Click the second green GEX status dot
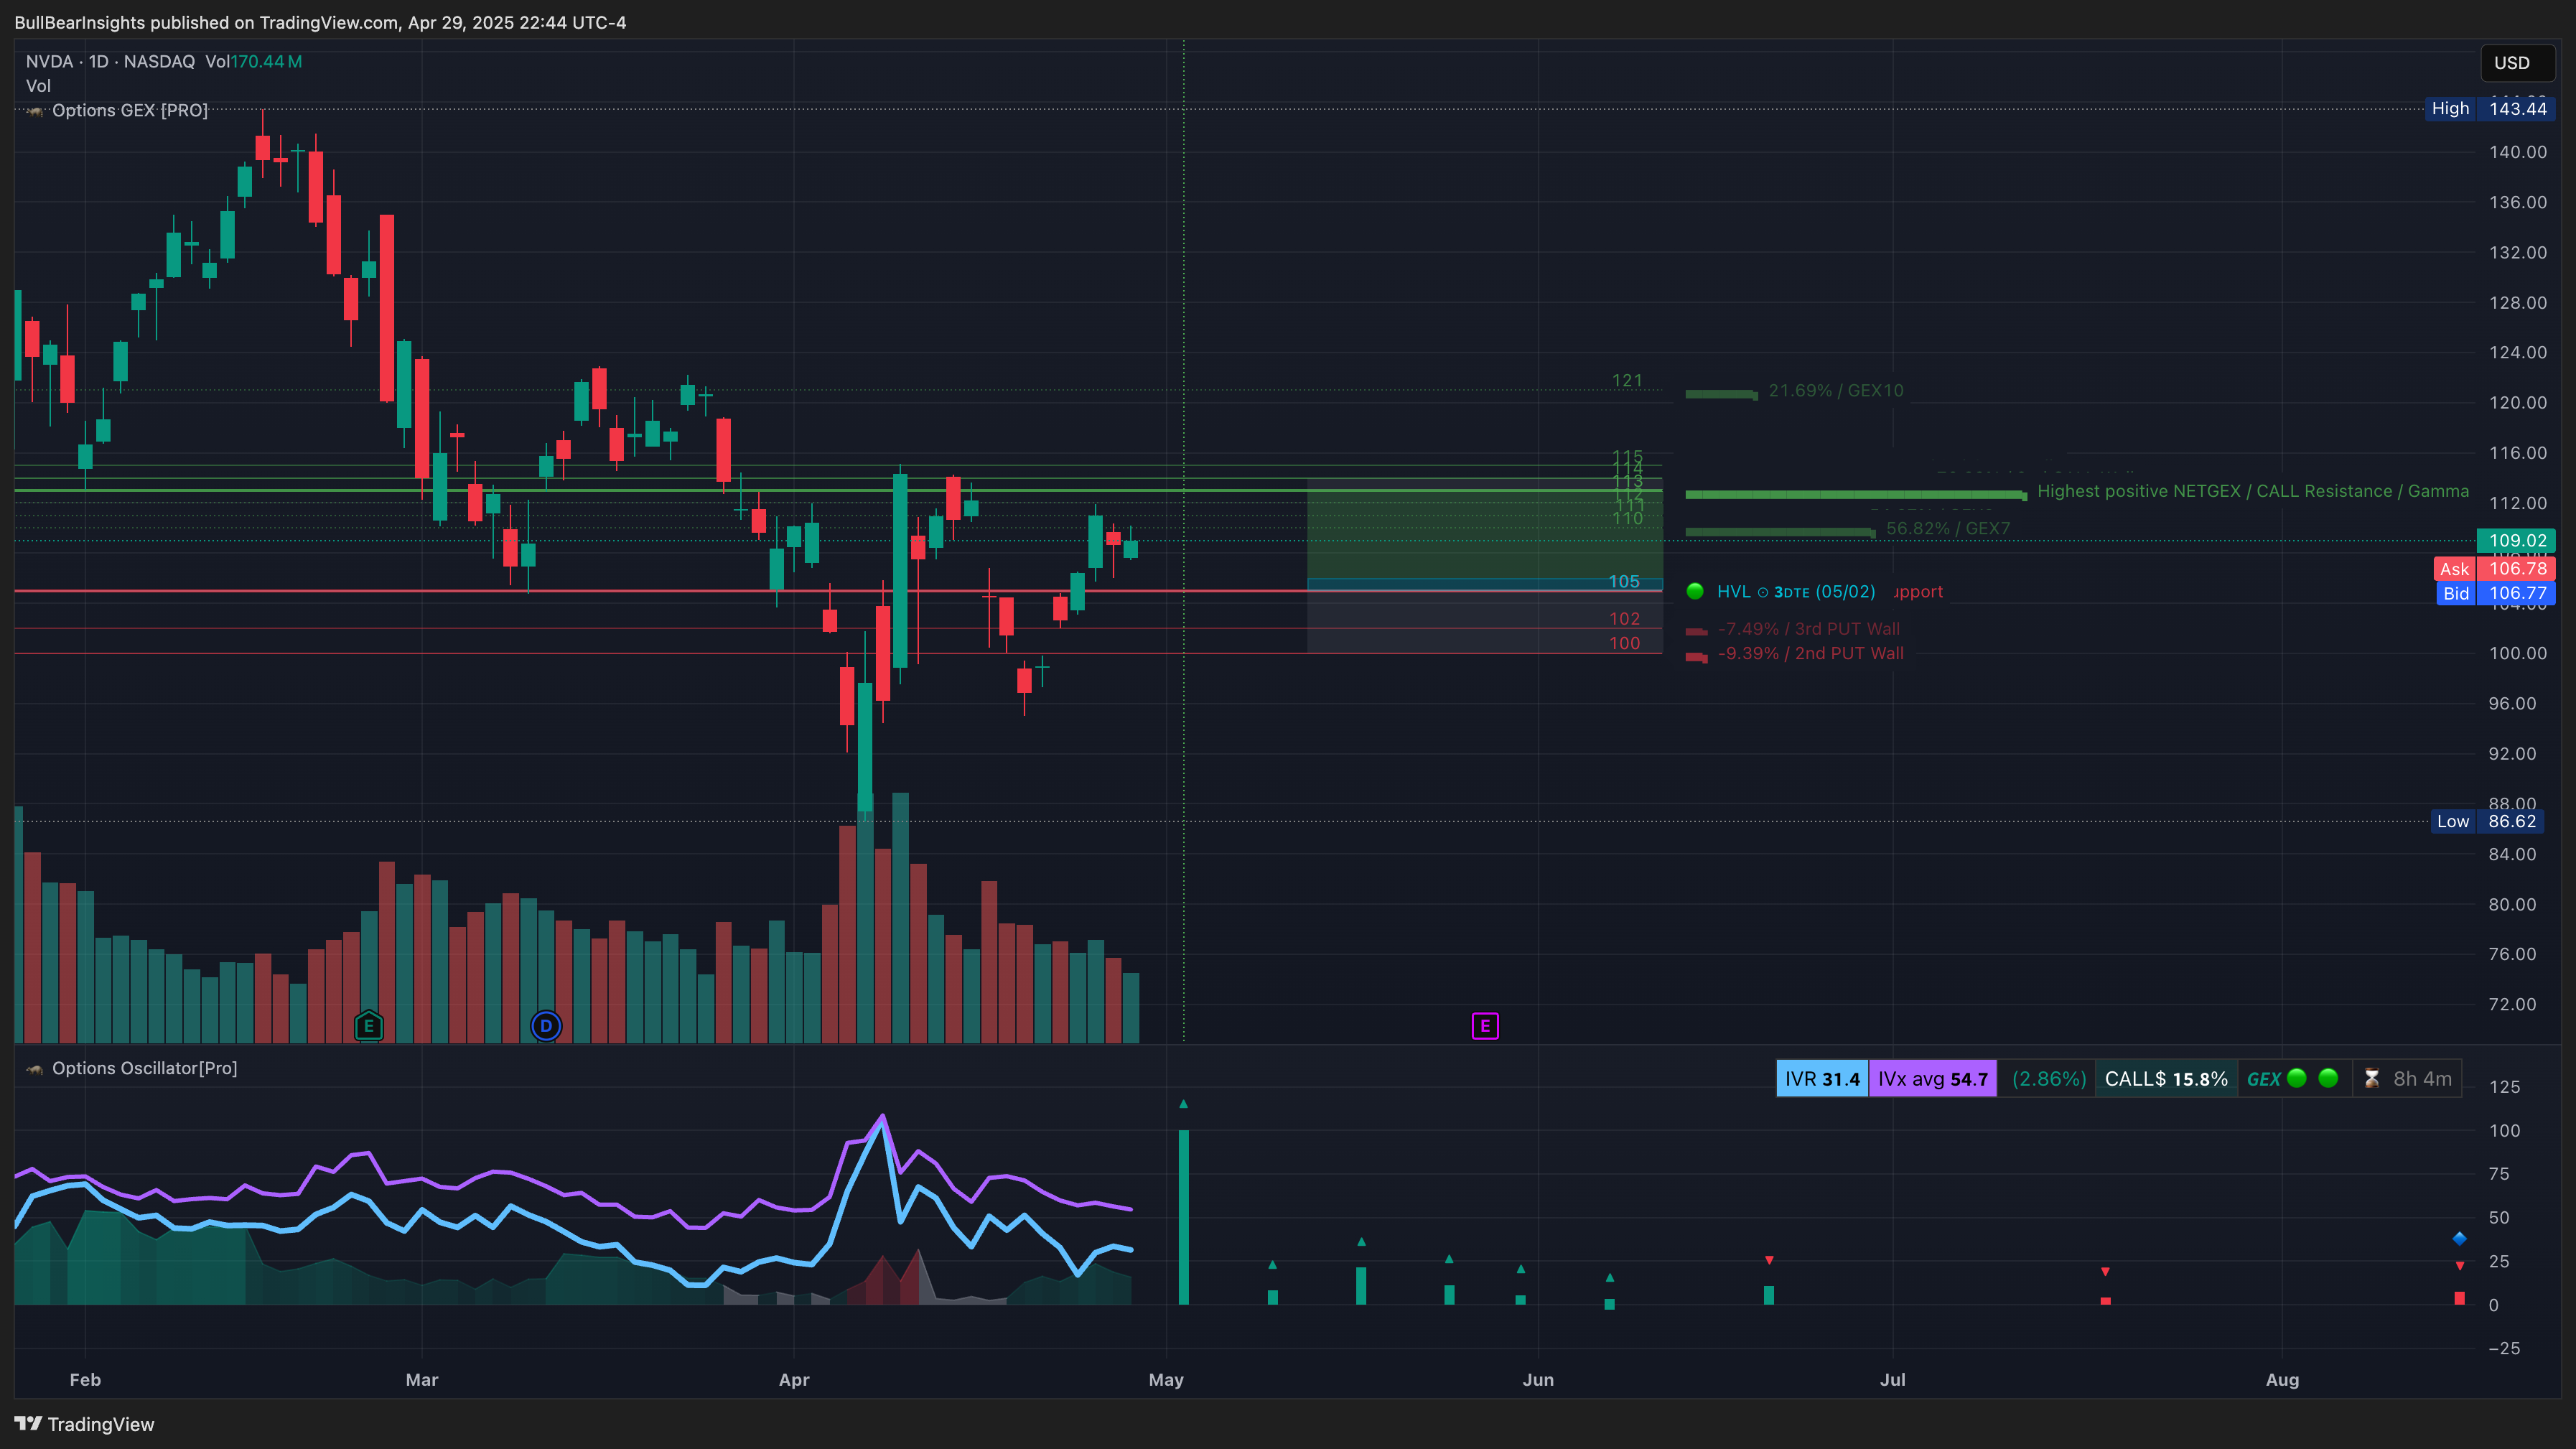Viewport: 2576px width, 1449px height. pyautogui.click(x=2328, y=1078)
